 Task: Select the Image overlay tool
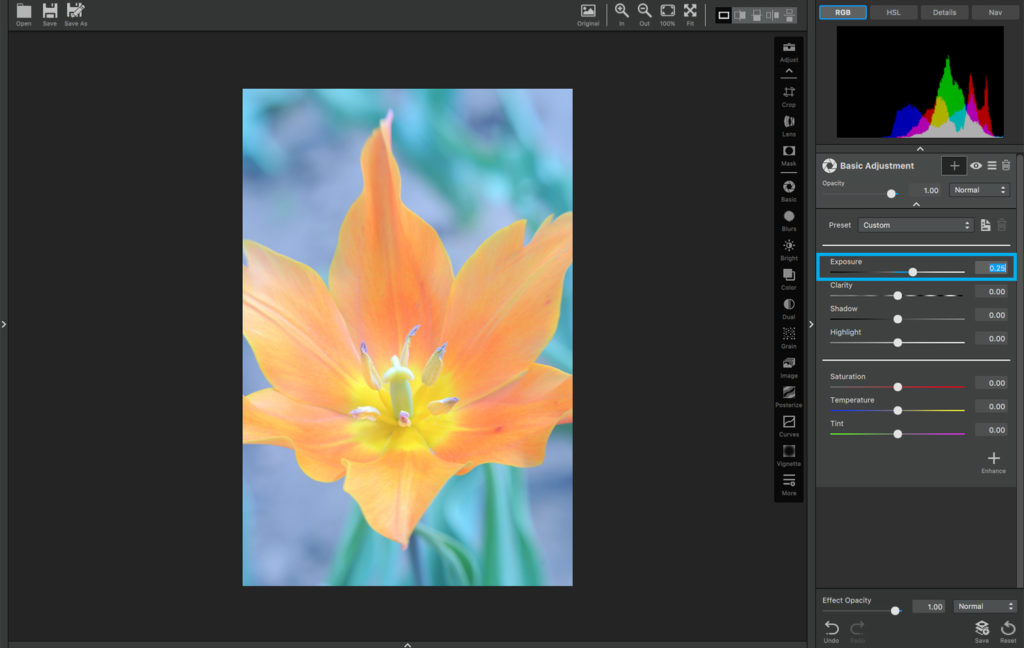[x=789, y=367]
